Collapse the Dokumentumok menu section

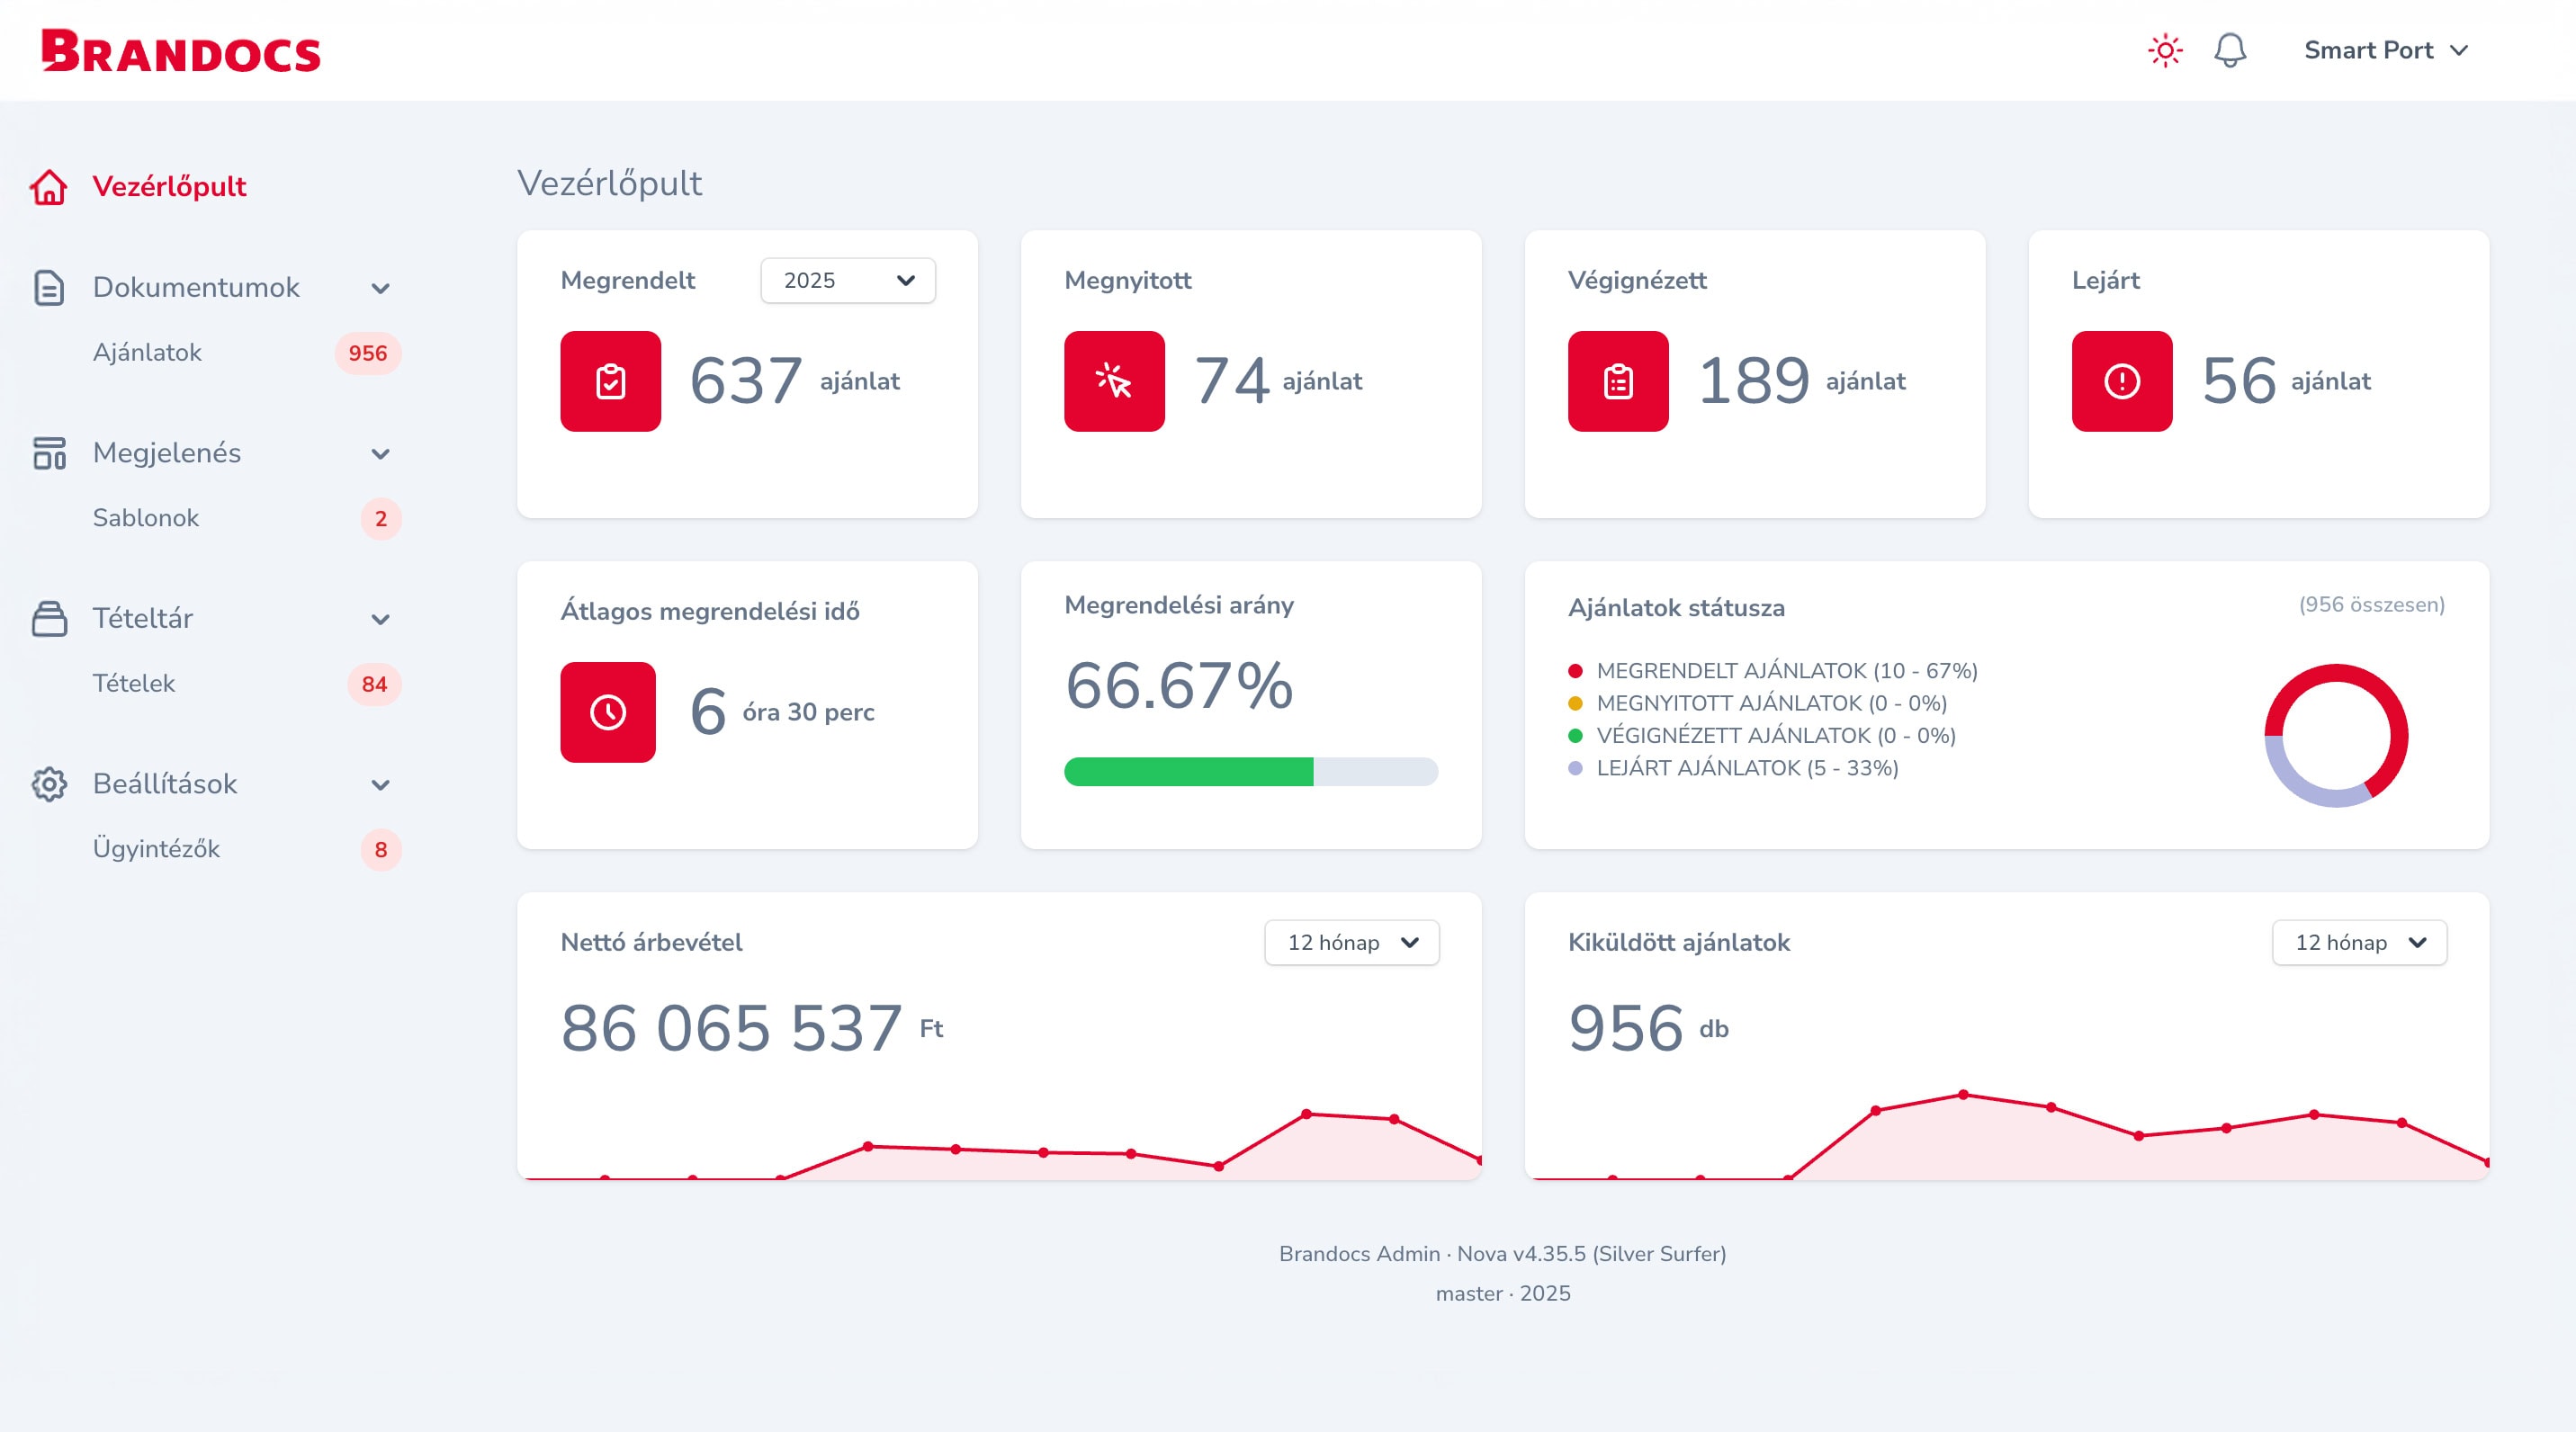click(380, 289)
